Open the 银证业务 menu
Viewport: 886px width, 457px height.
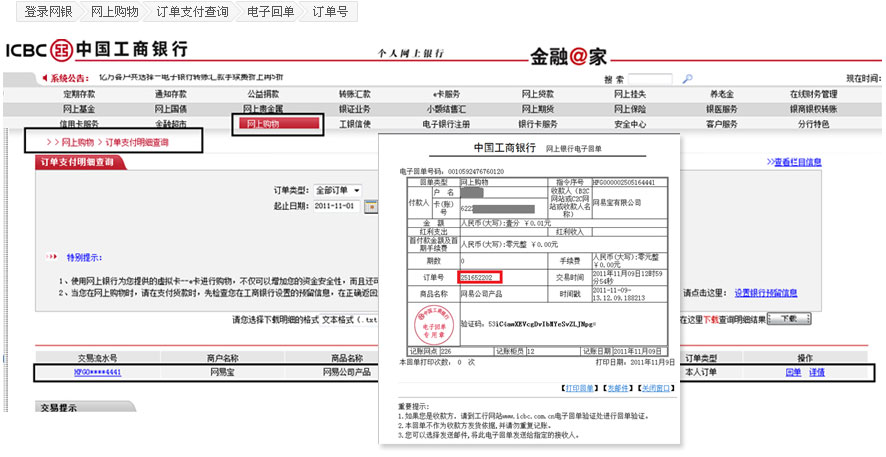[355, 109]
